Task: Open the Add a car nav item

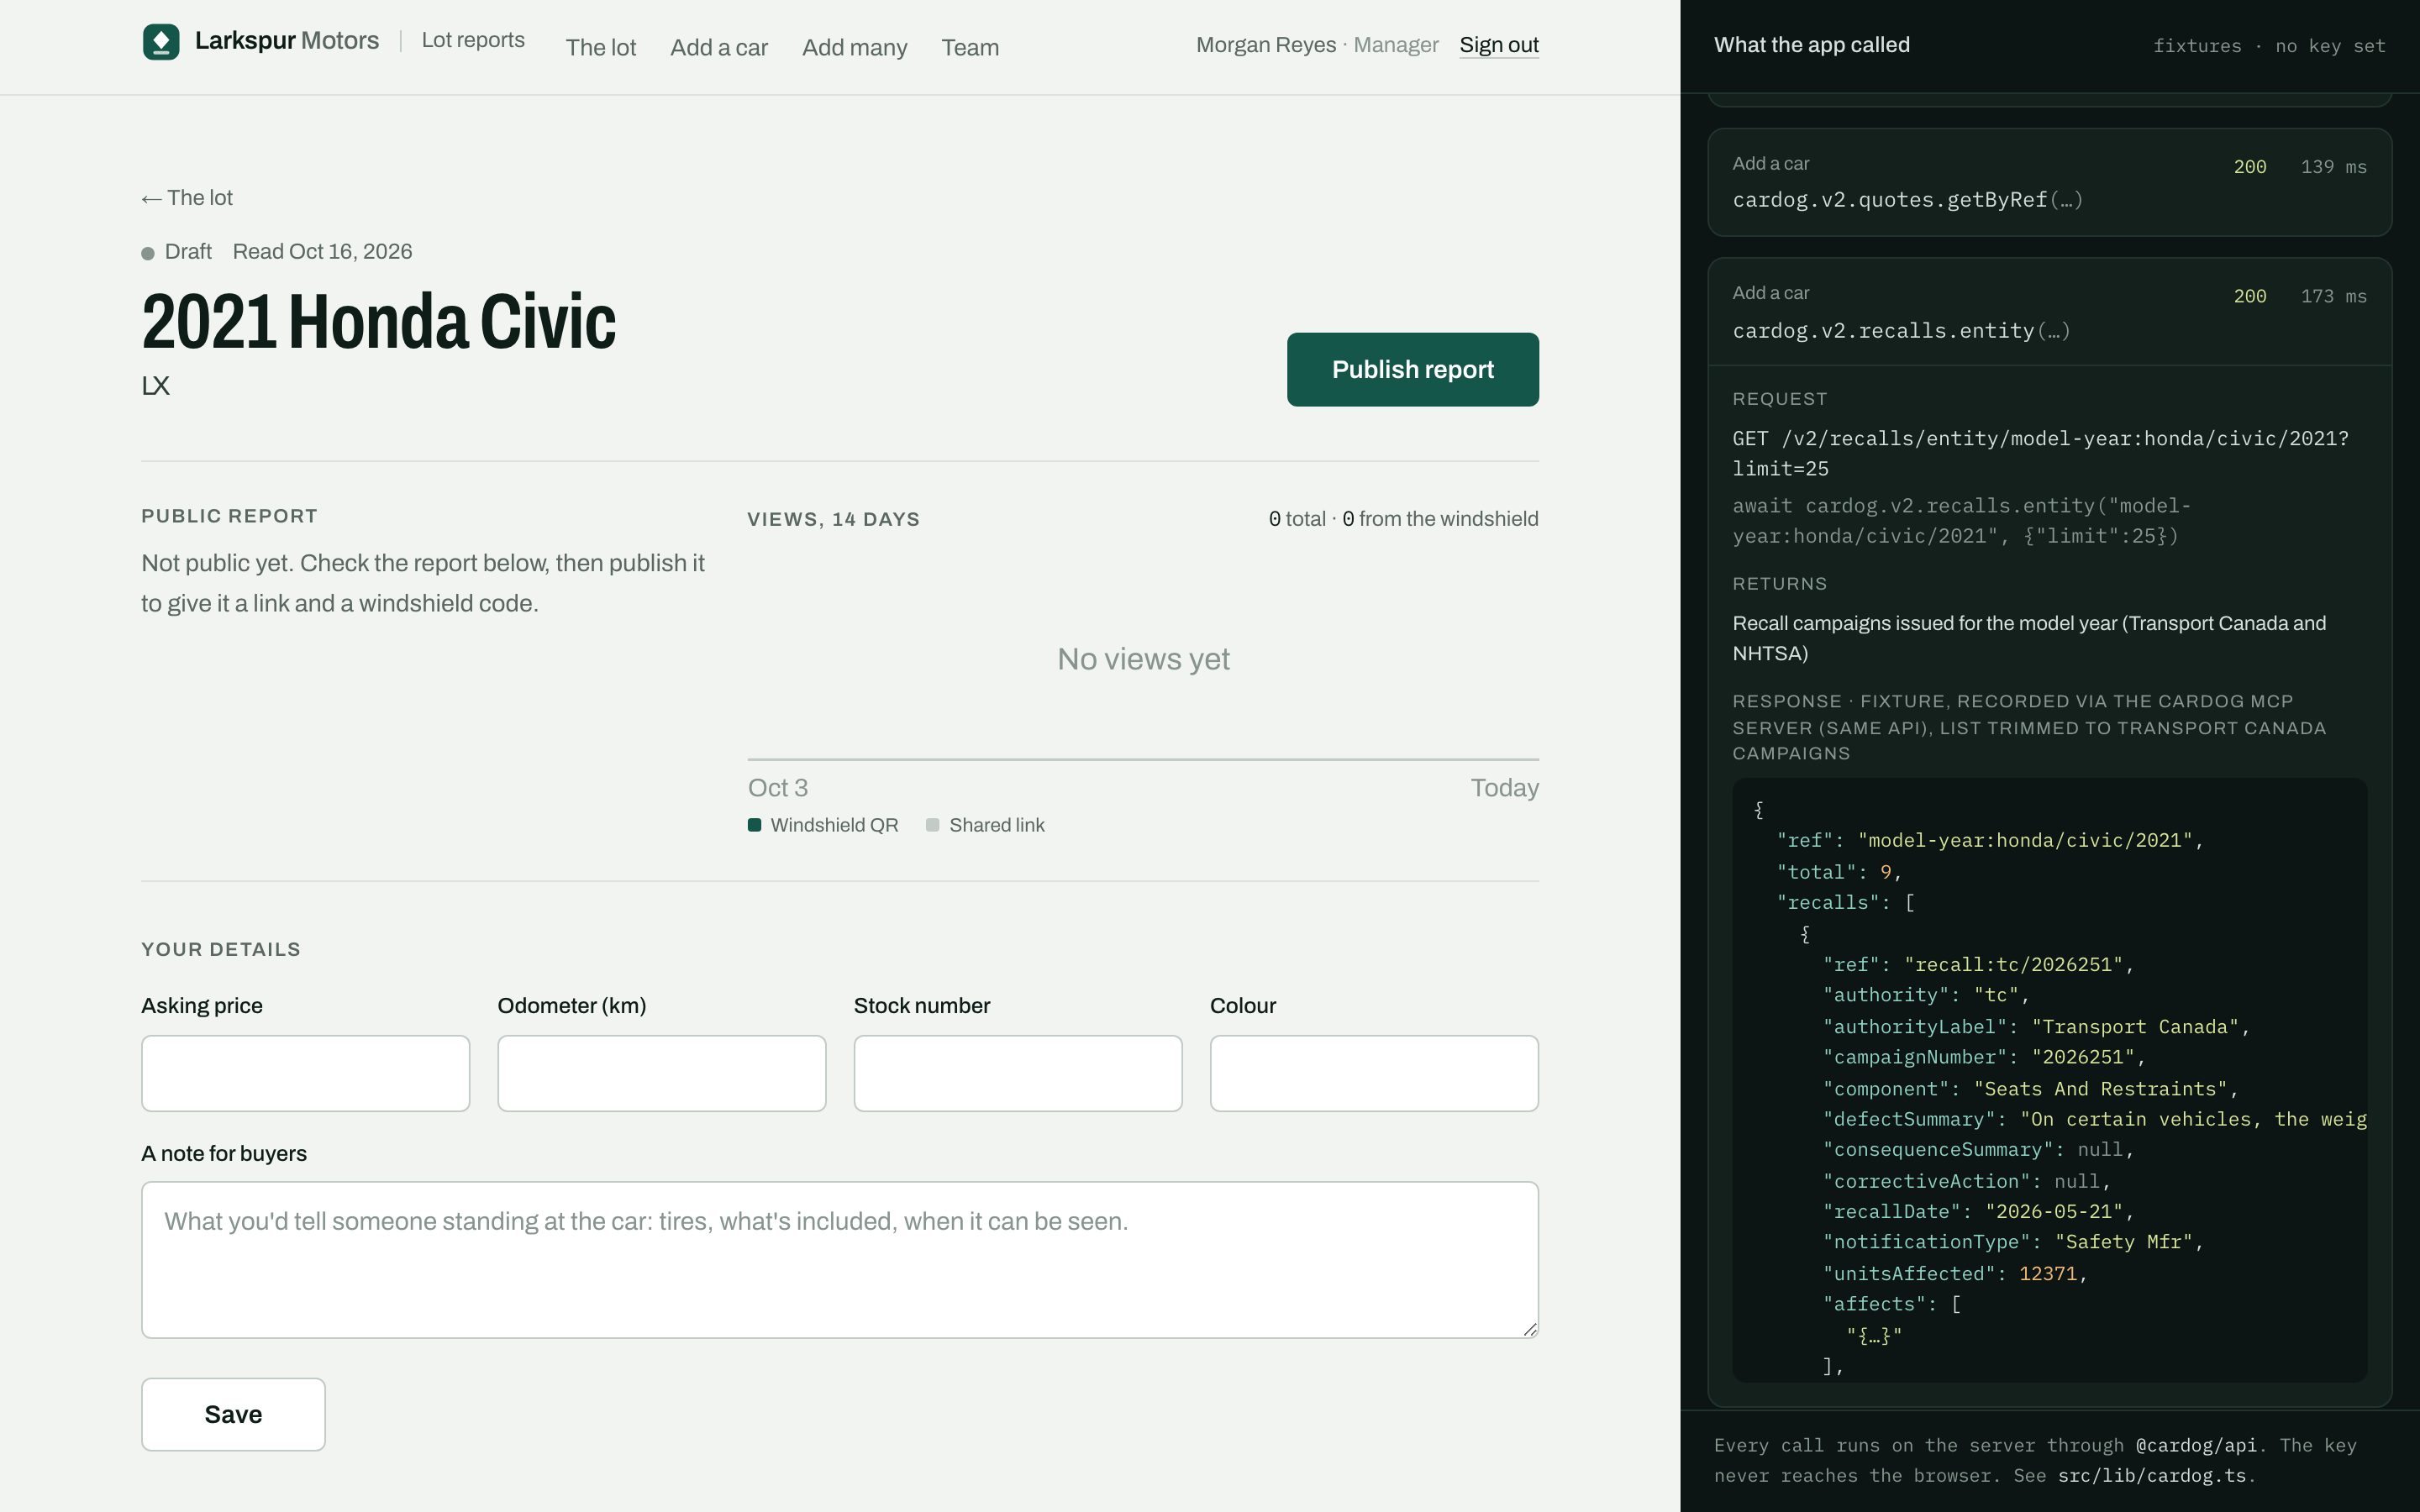Action: coord(719,47)
